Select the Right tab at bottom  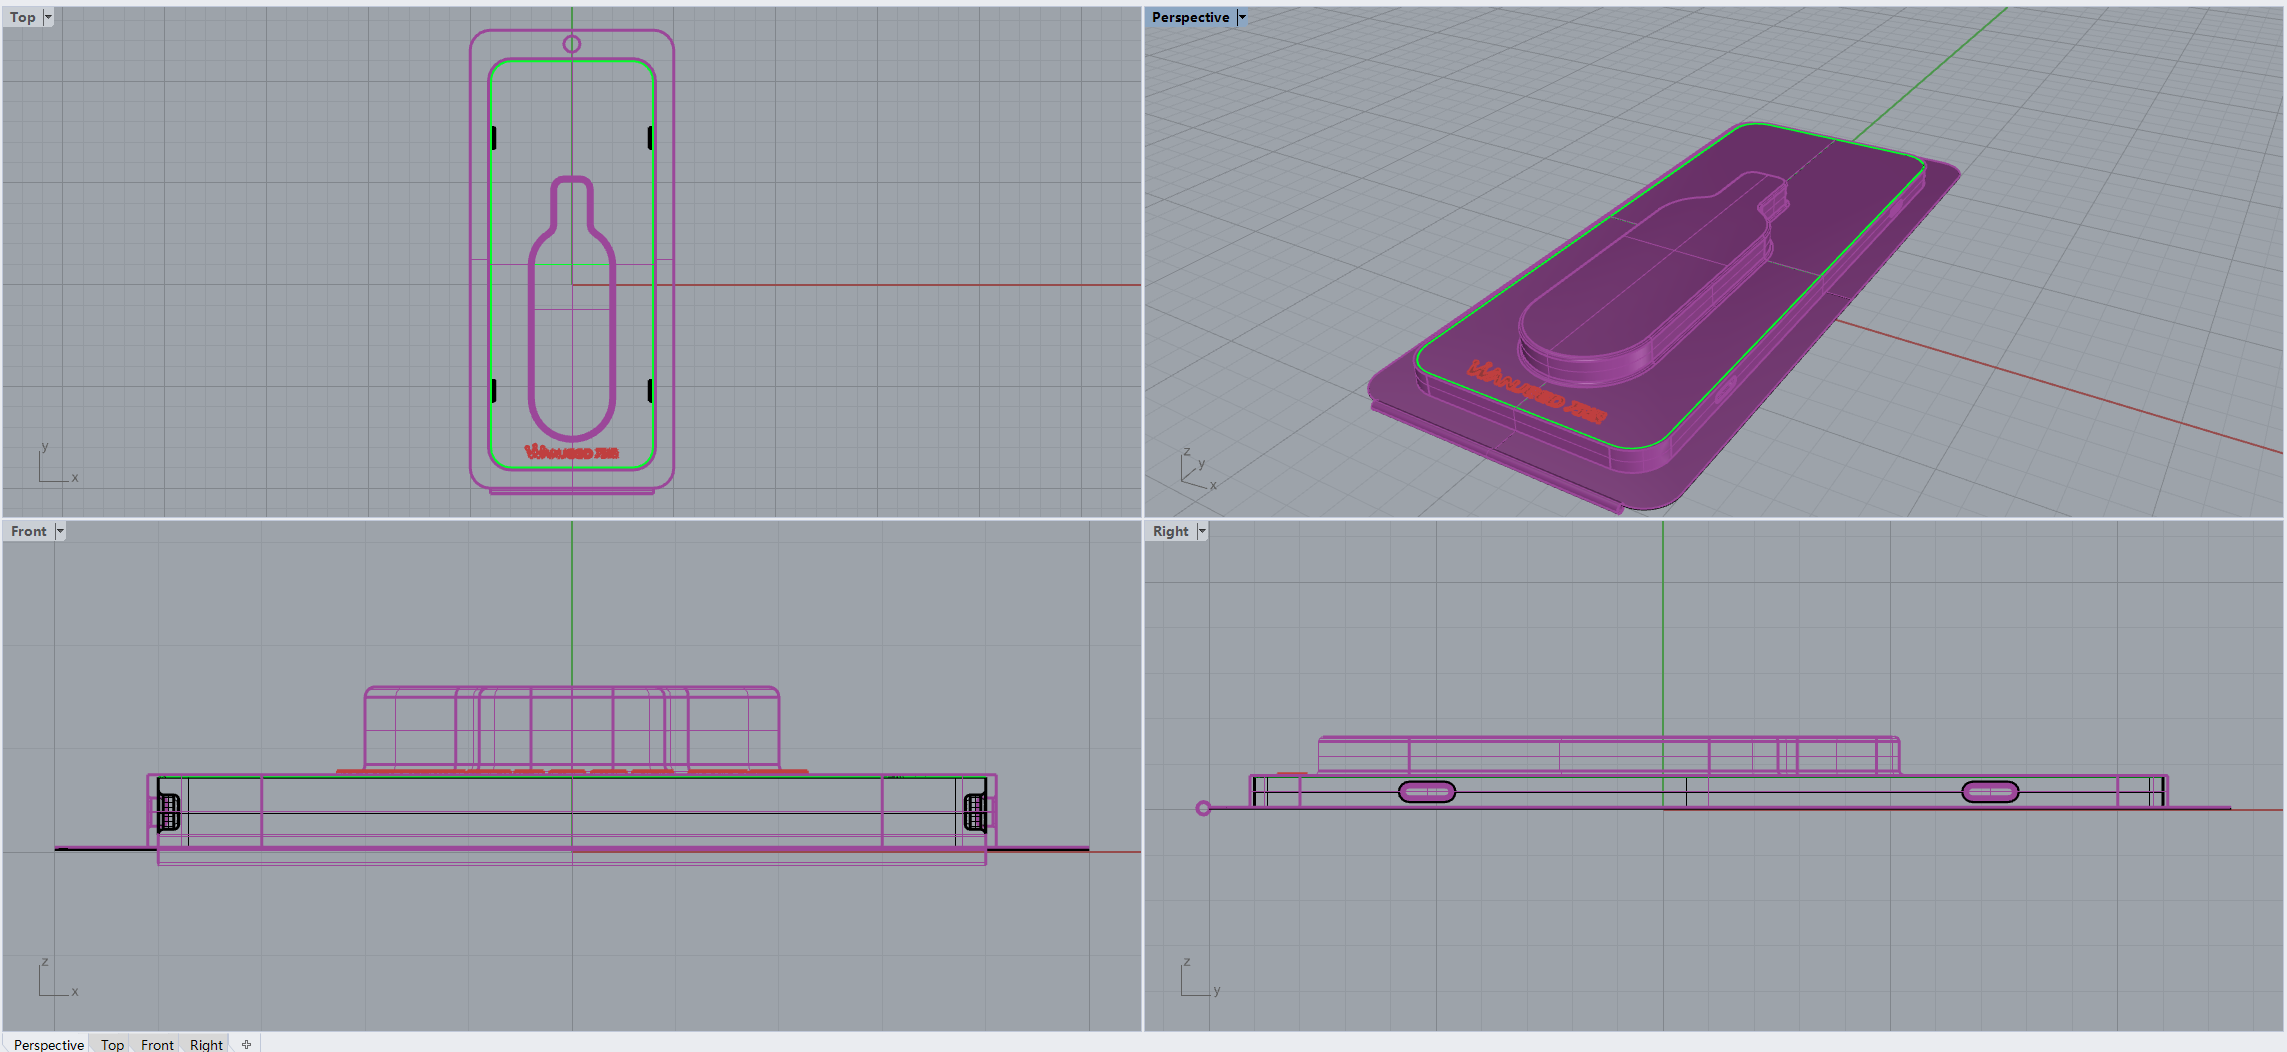click(206, 1044)
